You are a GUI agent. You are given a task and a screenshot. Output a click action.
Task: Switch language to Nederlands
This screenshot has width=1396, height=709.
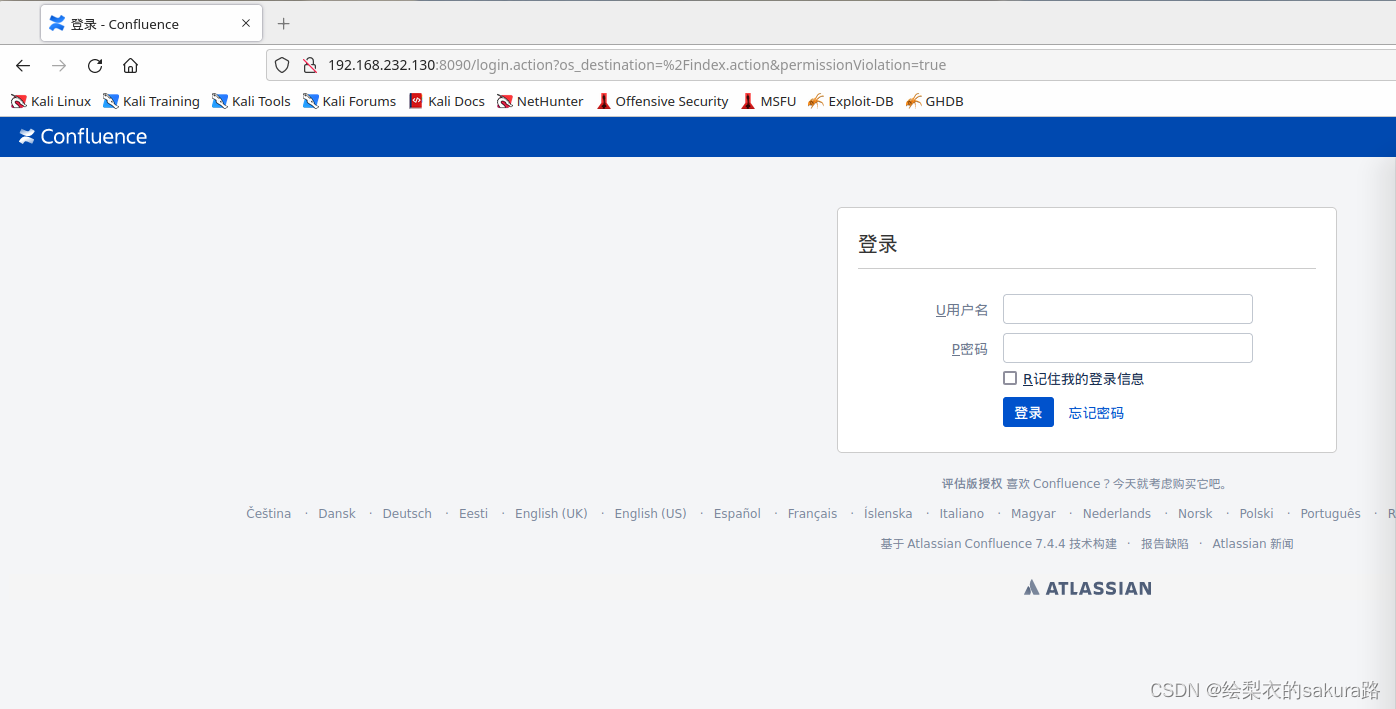coord(1117,514)
